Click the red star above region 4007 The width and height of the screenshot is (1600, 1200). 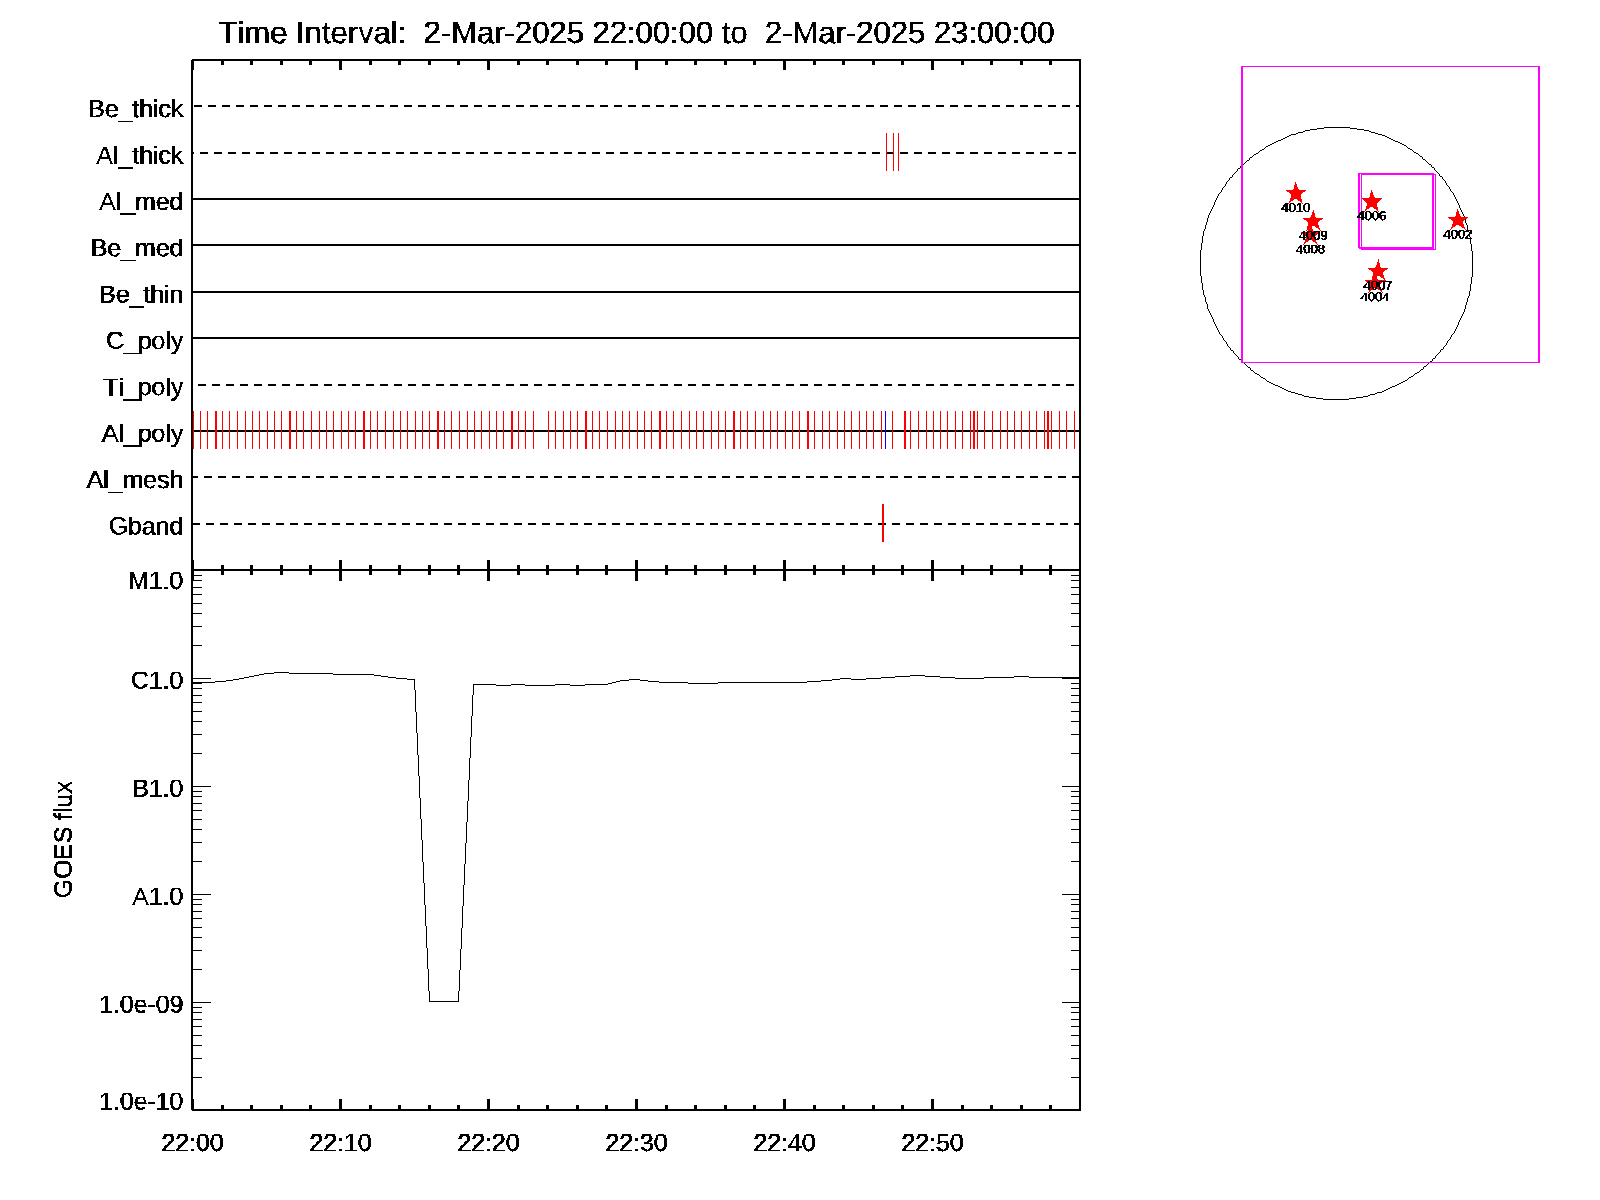[1377, 271]
